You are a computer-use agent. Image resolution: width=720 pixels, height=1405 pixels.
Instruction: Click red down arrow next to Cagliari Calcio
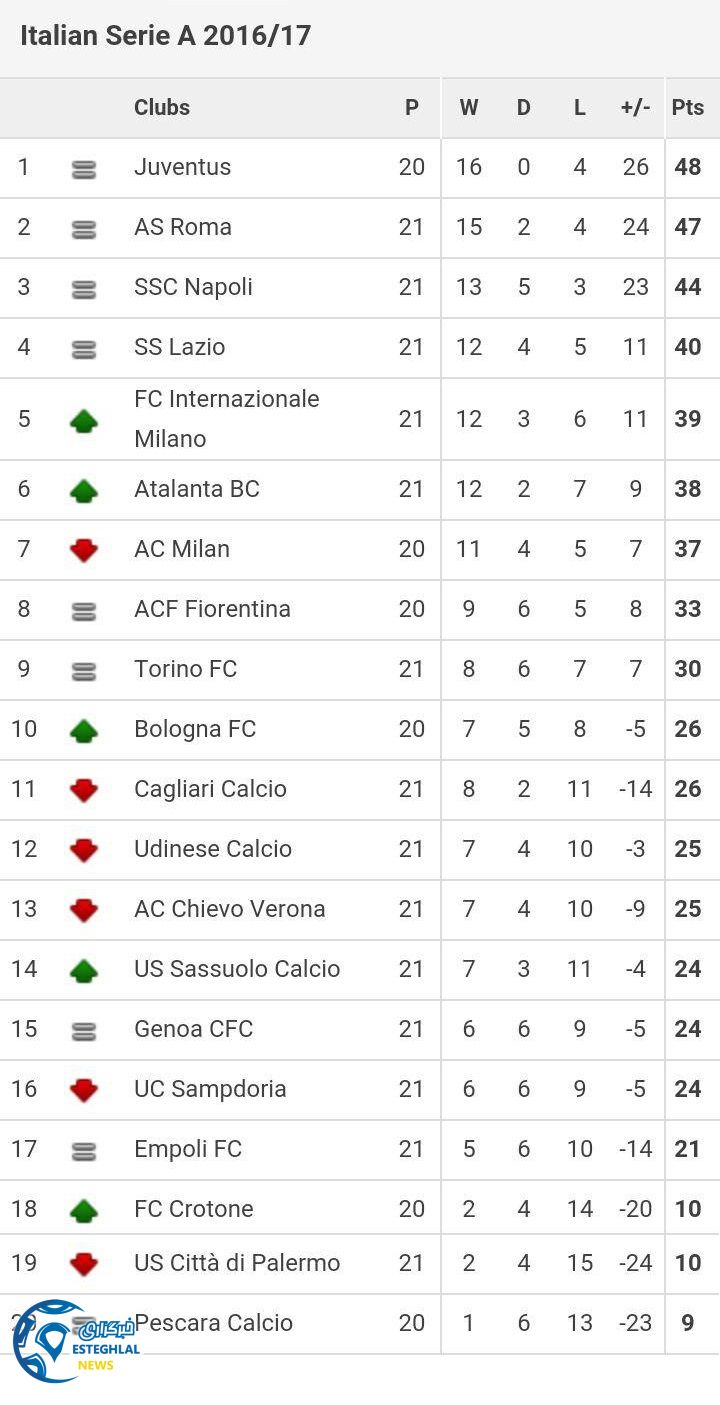pos(84,790)
